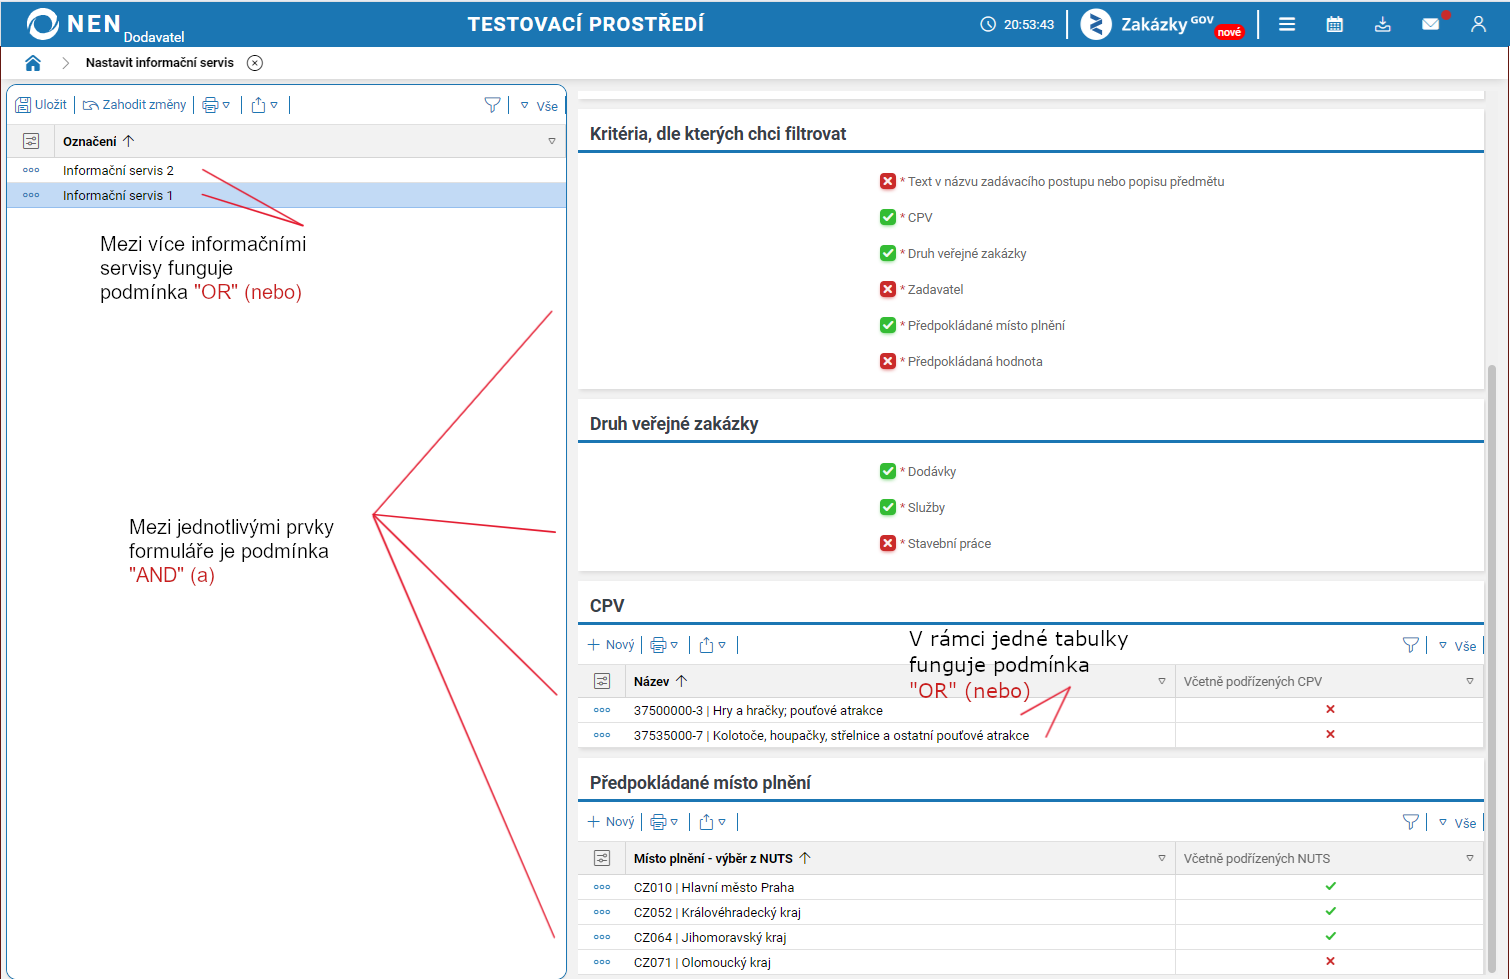Open print menu in CPV toolbar
Screen dimensions: 1510x979
pyautogui.click(x=664, y=645)
